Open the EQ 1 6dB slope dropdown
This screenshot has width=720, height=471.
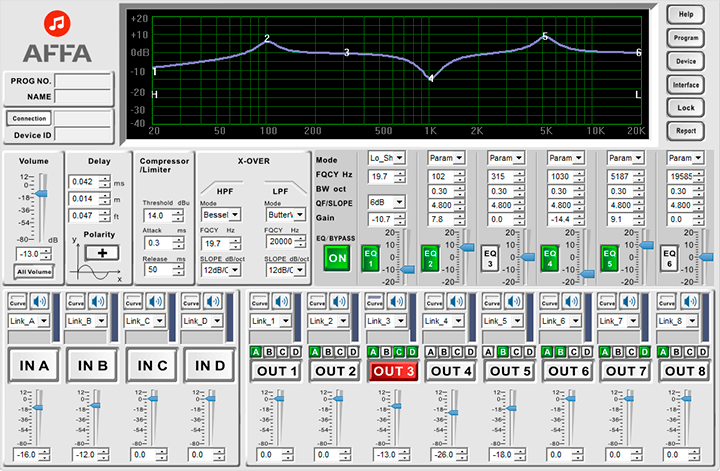click(386, 202)
